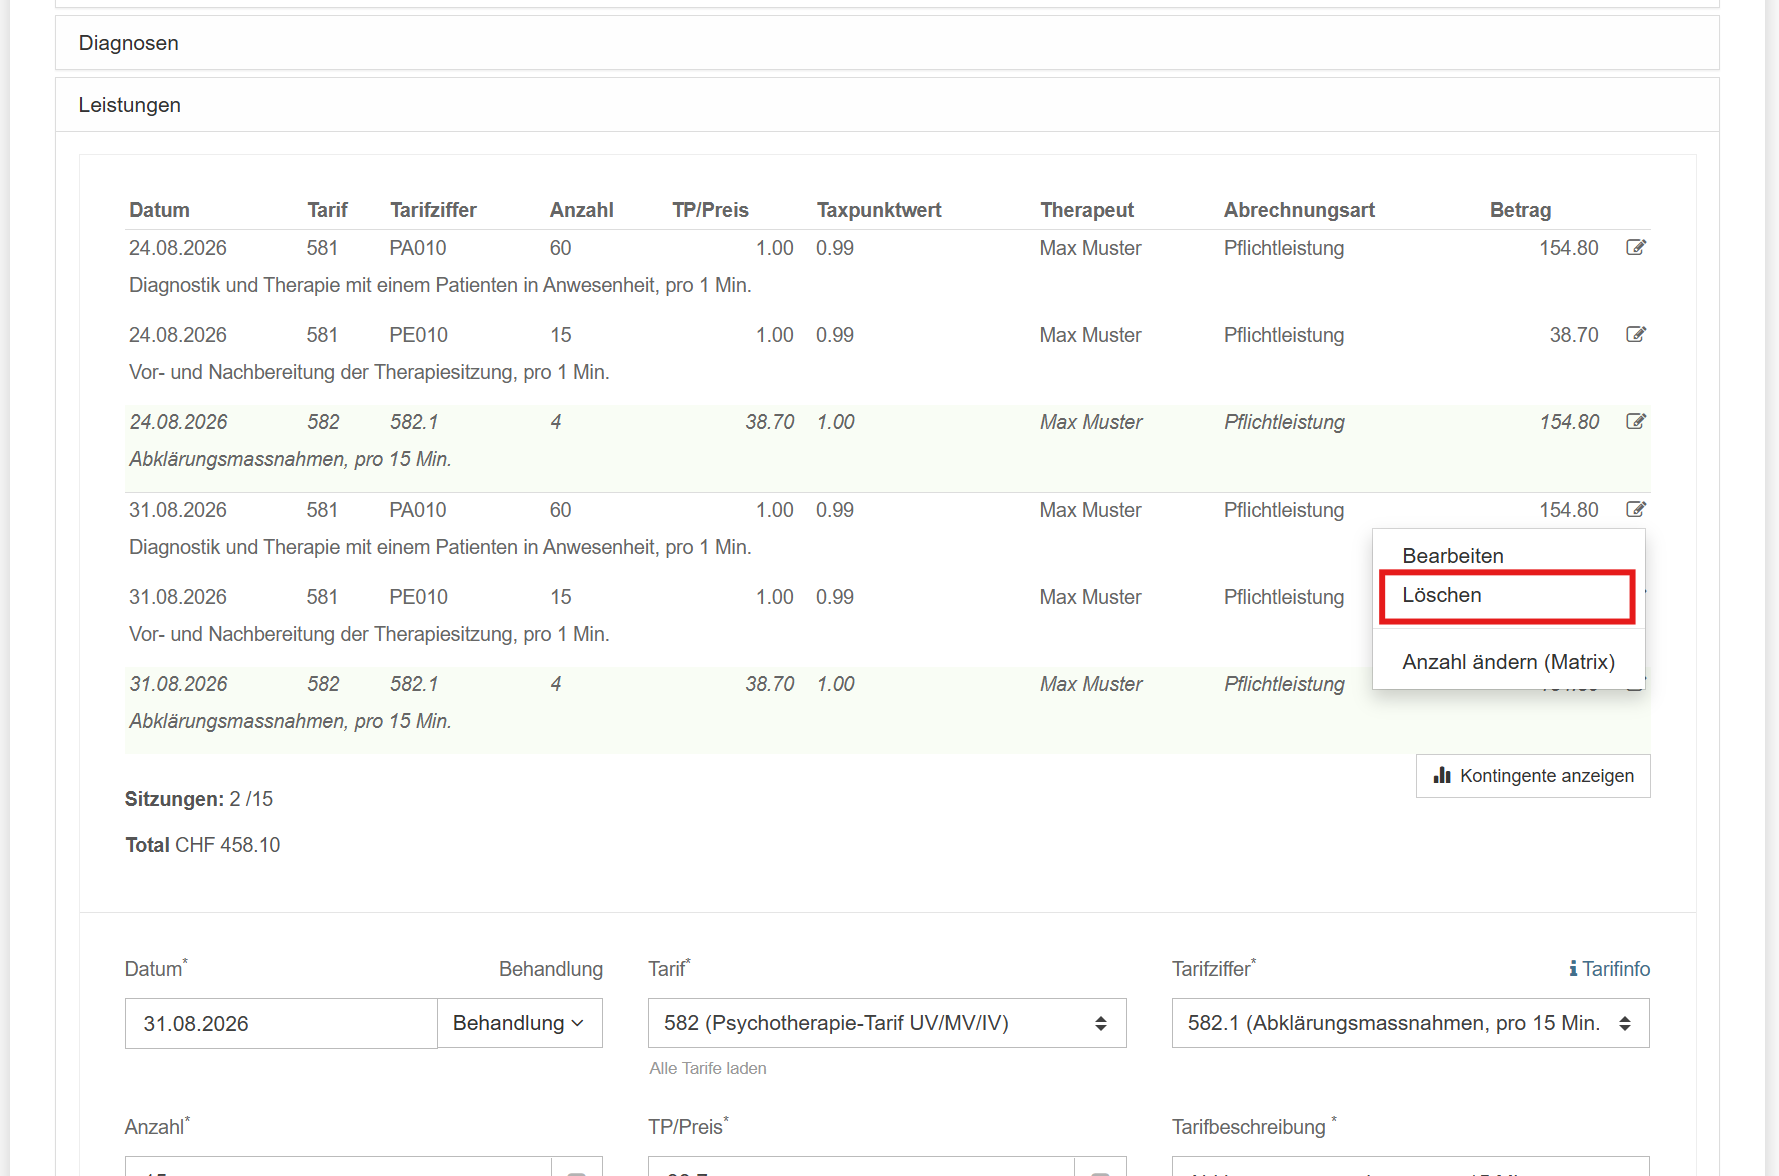Select 582.1 code in the 24.08.2026 row

(414, 422)
